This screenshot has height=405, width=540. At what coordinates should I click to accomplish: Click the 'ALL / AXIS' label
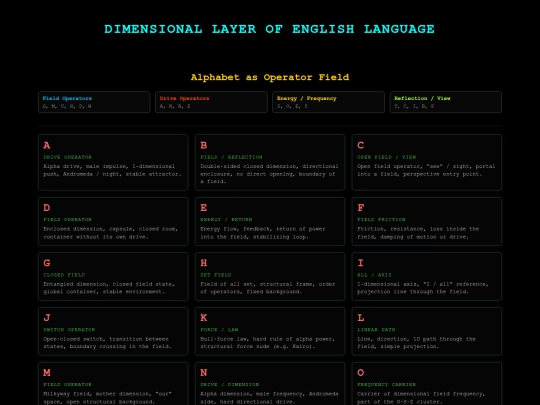(x=374, y=275)
